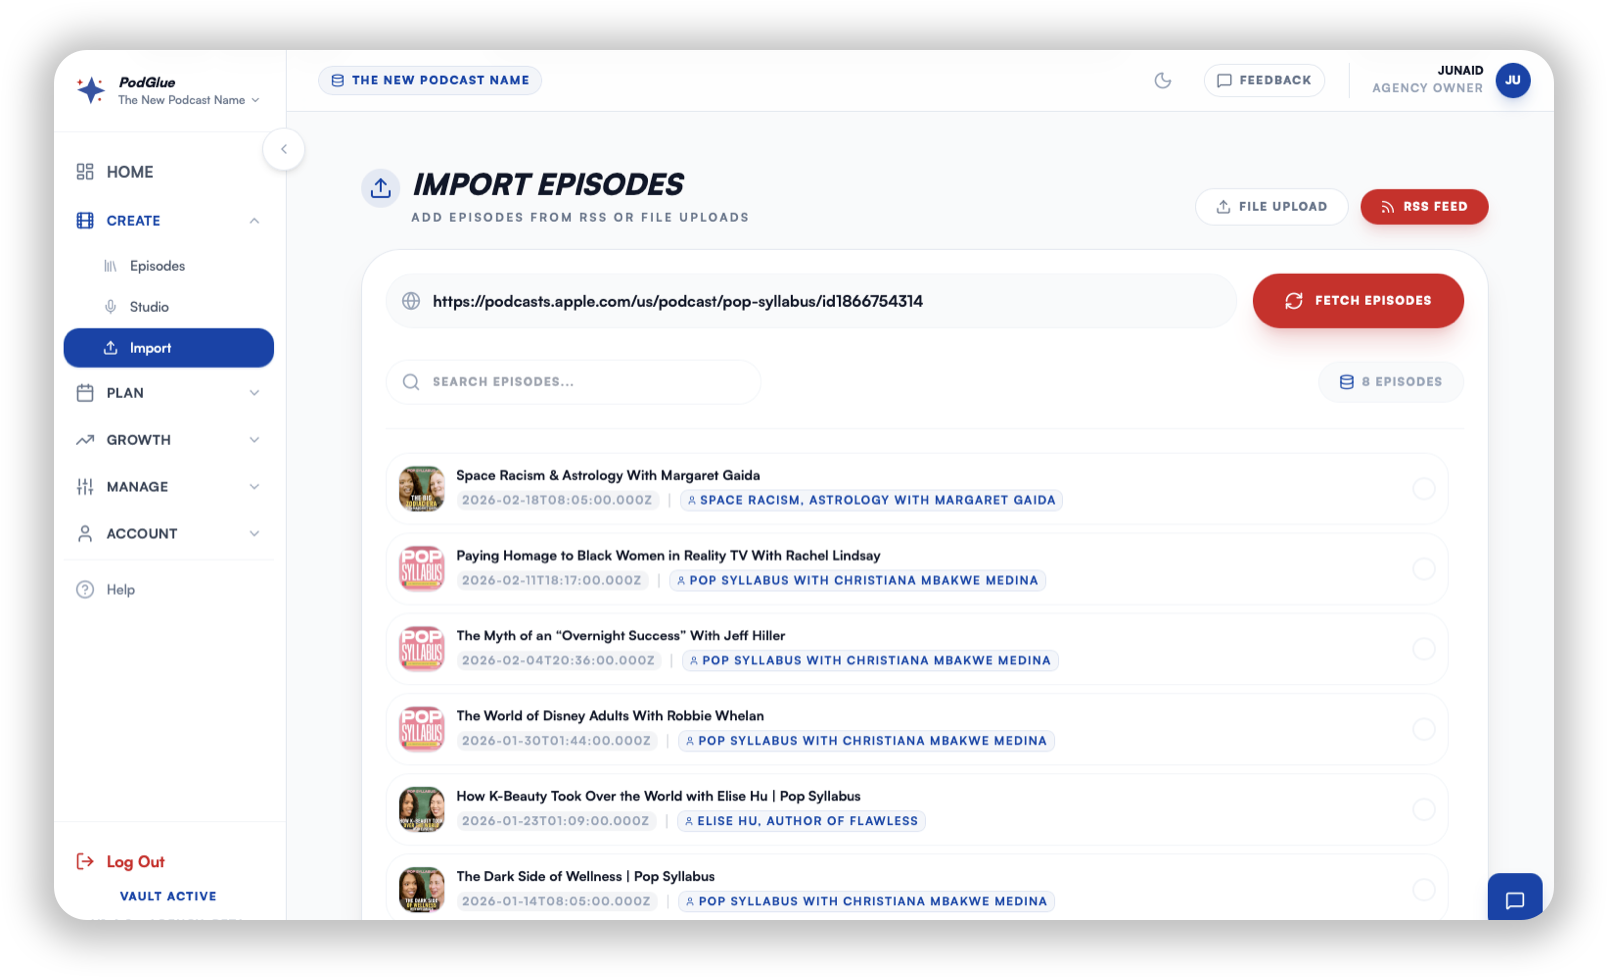Viewport: 1608px width, 978px height.
Task: Click the upload icon beside Import Episodes
Action: click(380, 187)
